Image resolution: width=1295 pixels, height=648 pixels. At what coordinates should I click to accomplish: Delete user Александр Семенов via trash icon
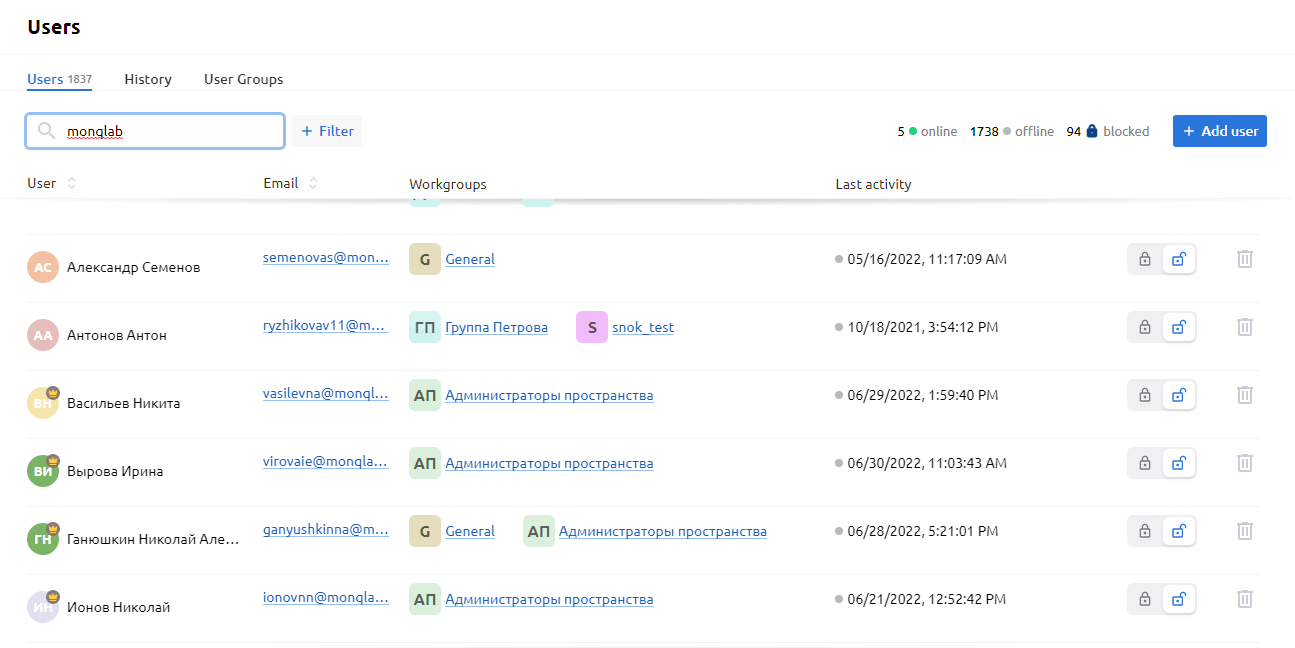(x=1244, y=259)
